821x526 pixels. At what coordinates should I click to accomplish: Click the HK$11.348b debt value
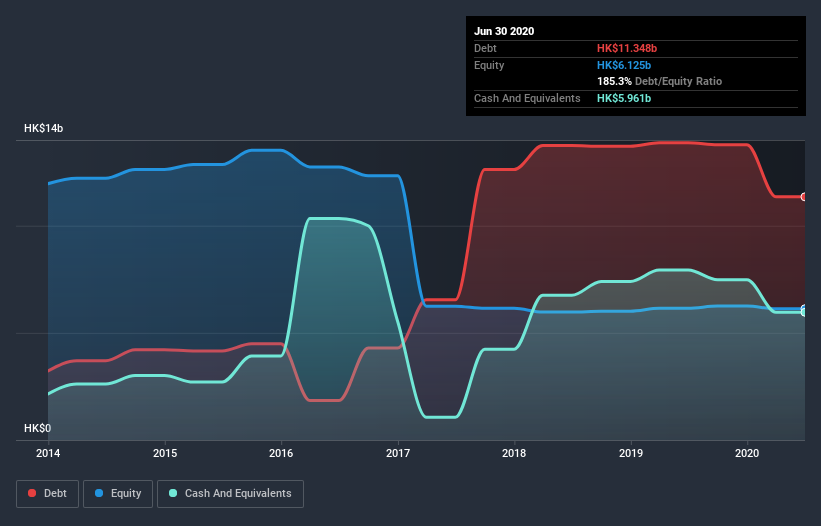(627, 48)
